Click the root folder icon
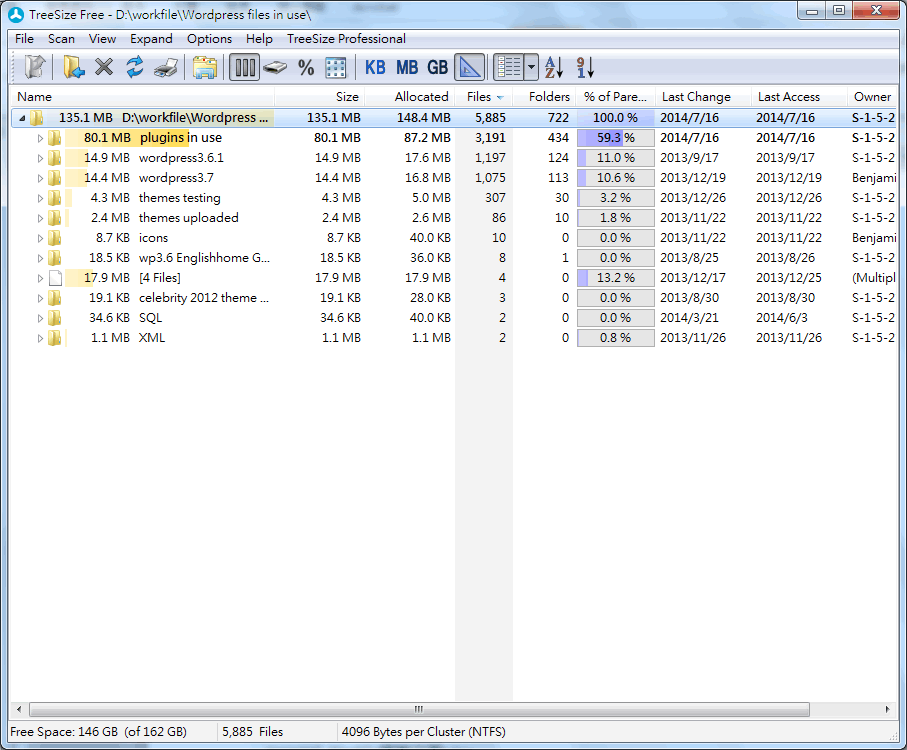The width and height of the screenshot is (907, 750). tap(36, 118)
